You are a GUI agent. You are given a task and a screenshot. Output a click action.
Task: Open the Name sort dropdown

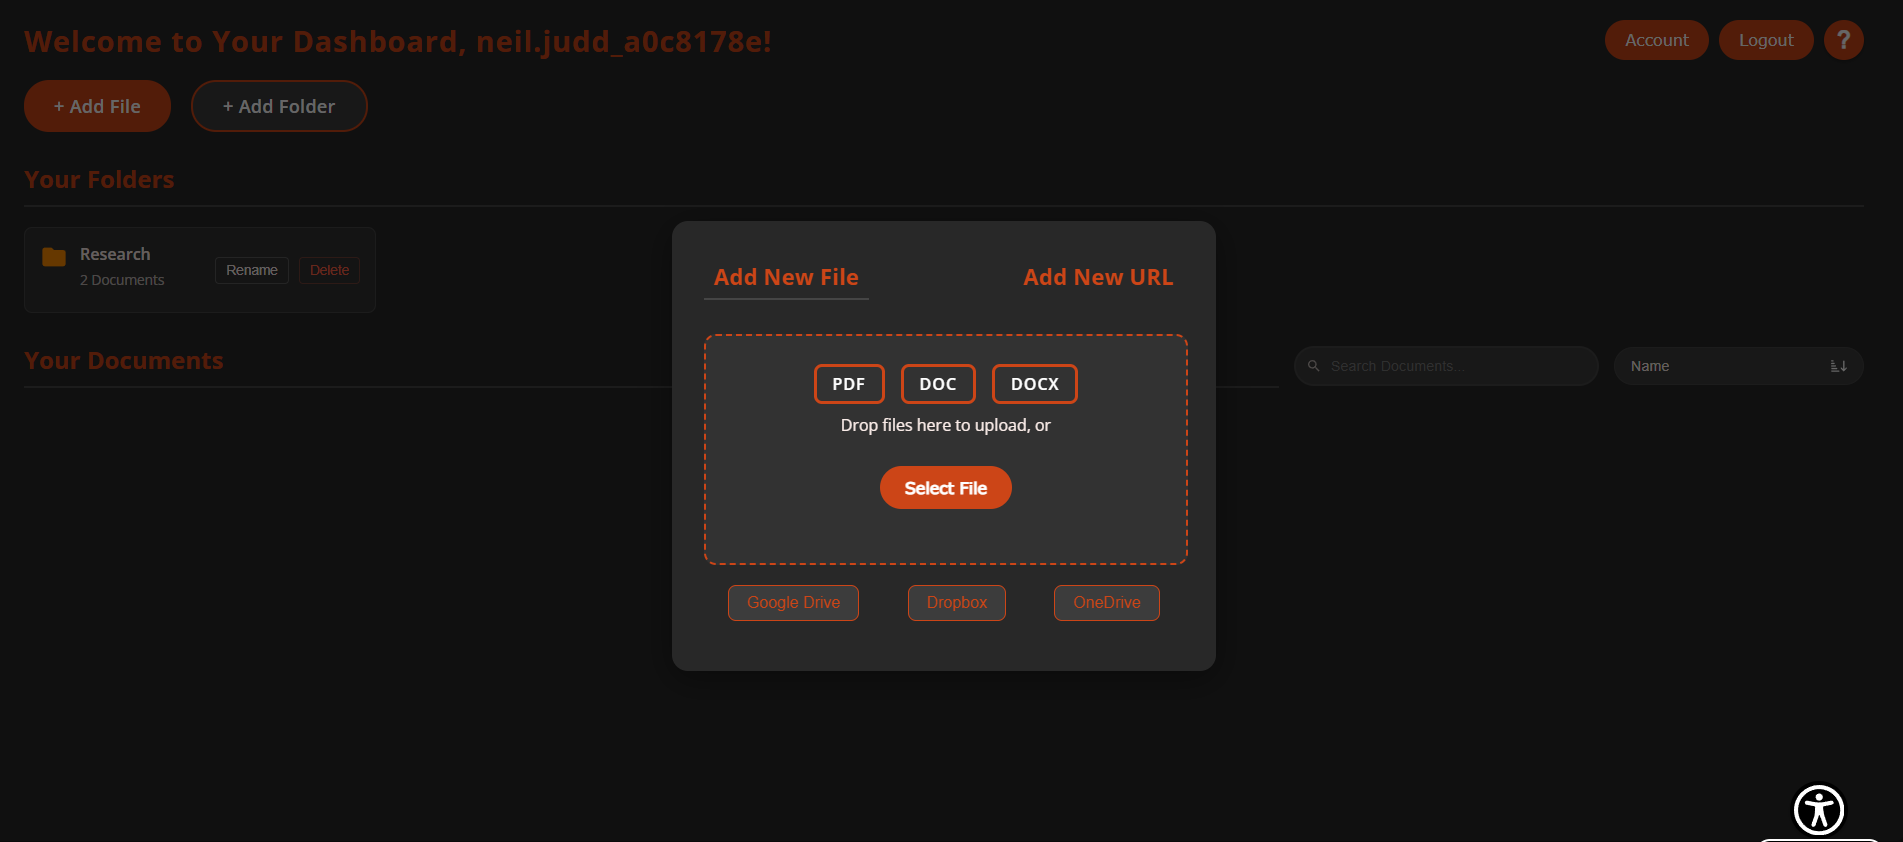[1725, 366]
